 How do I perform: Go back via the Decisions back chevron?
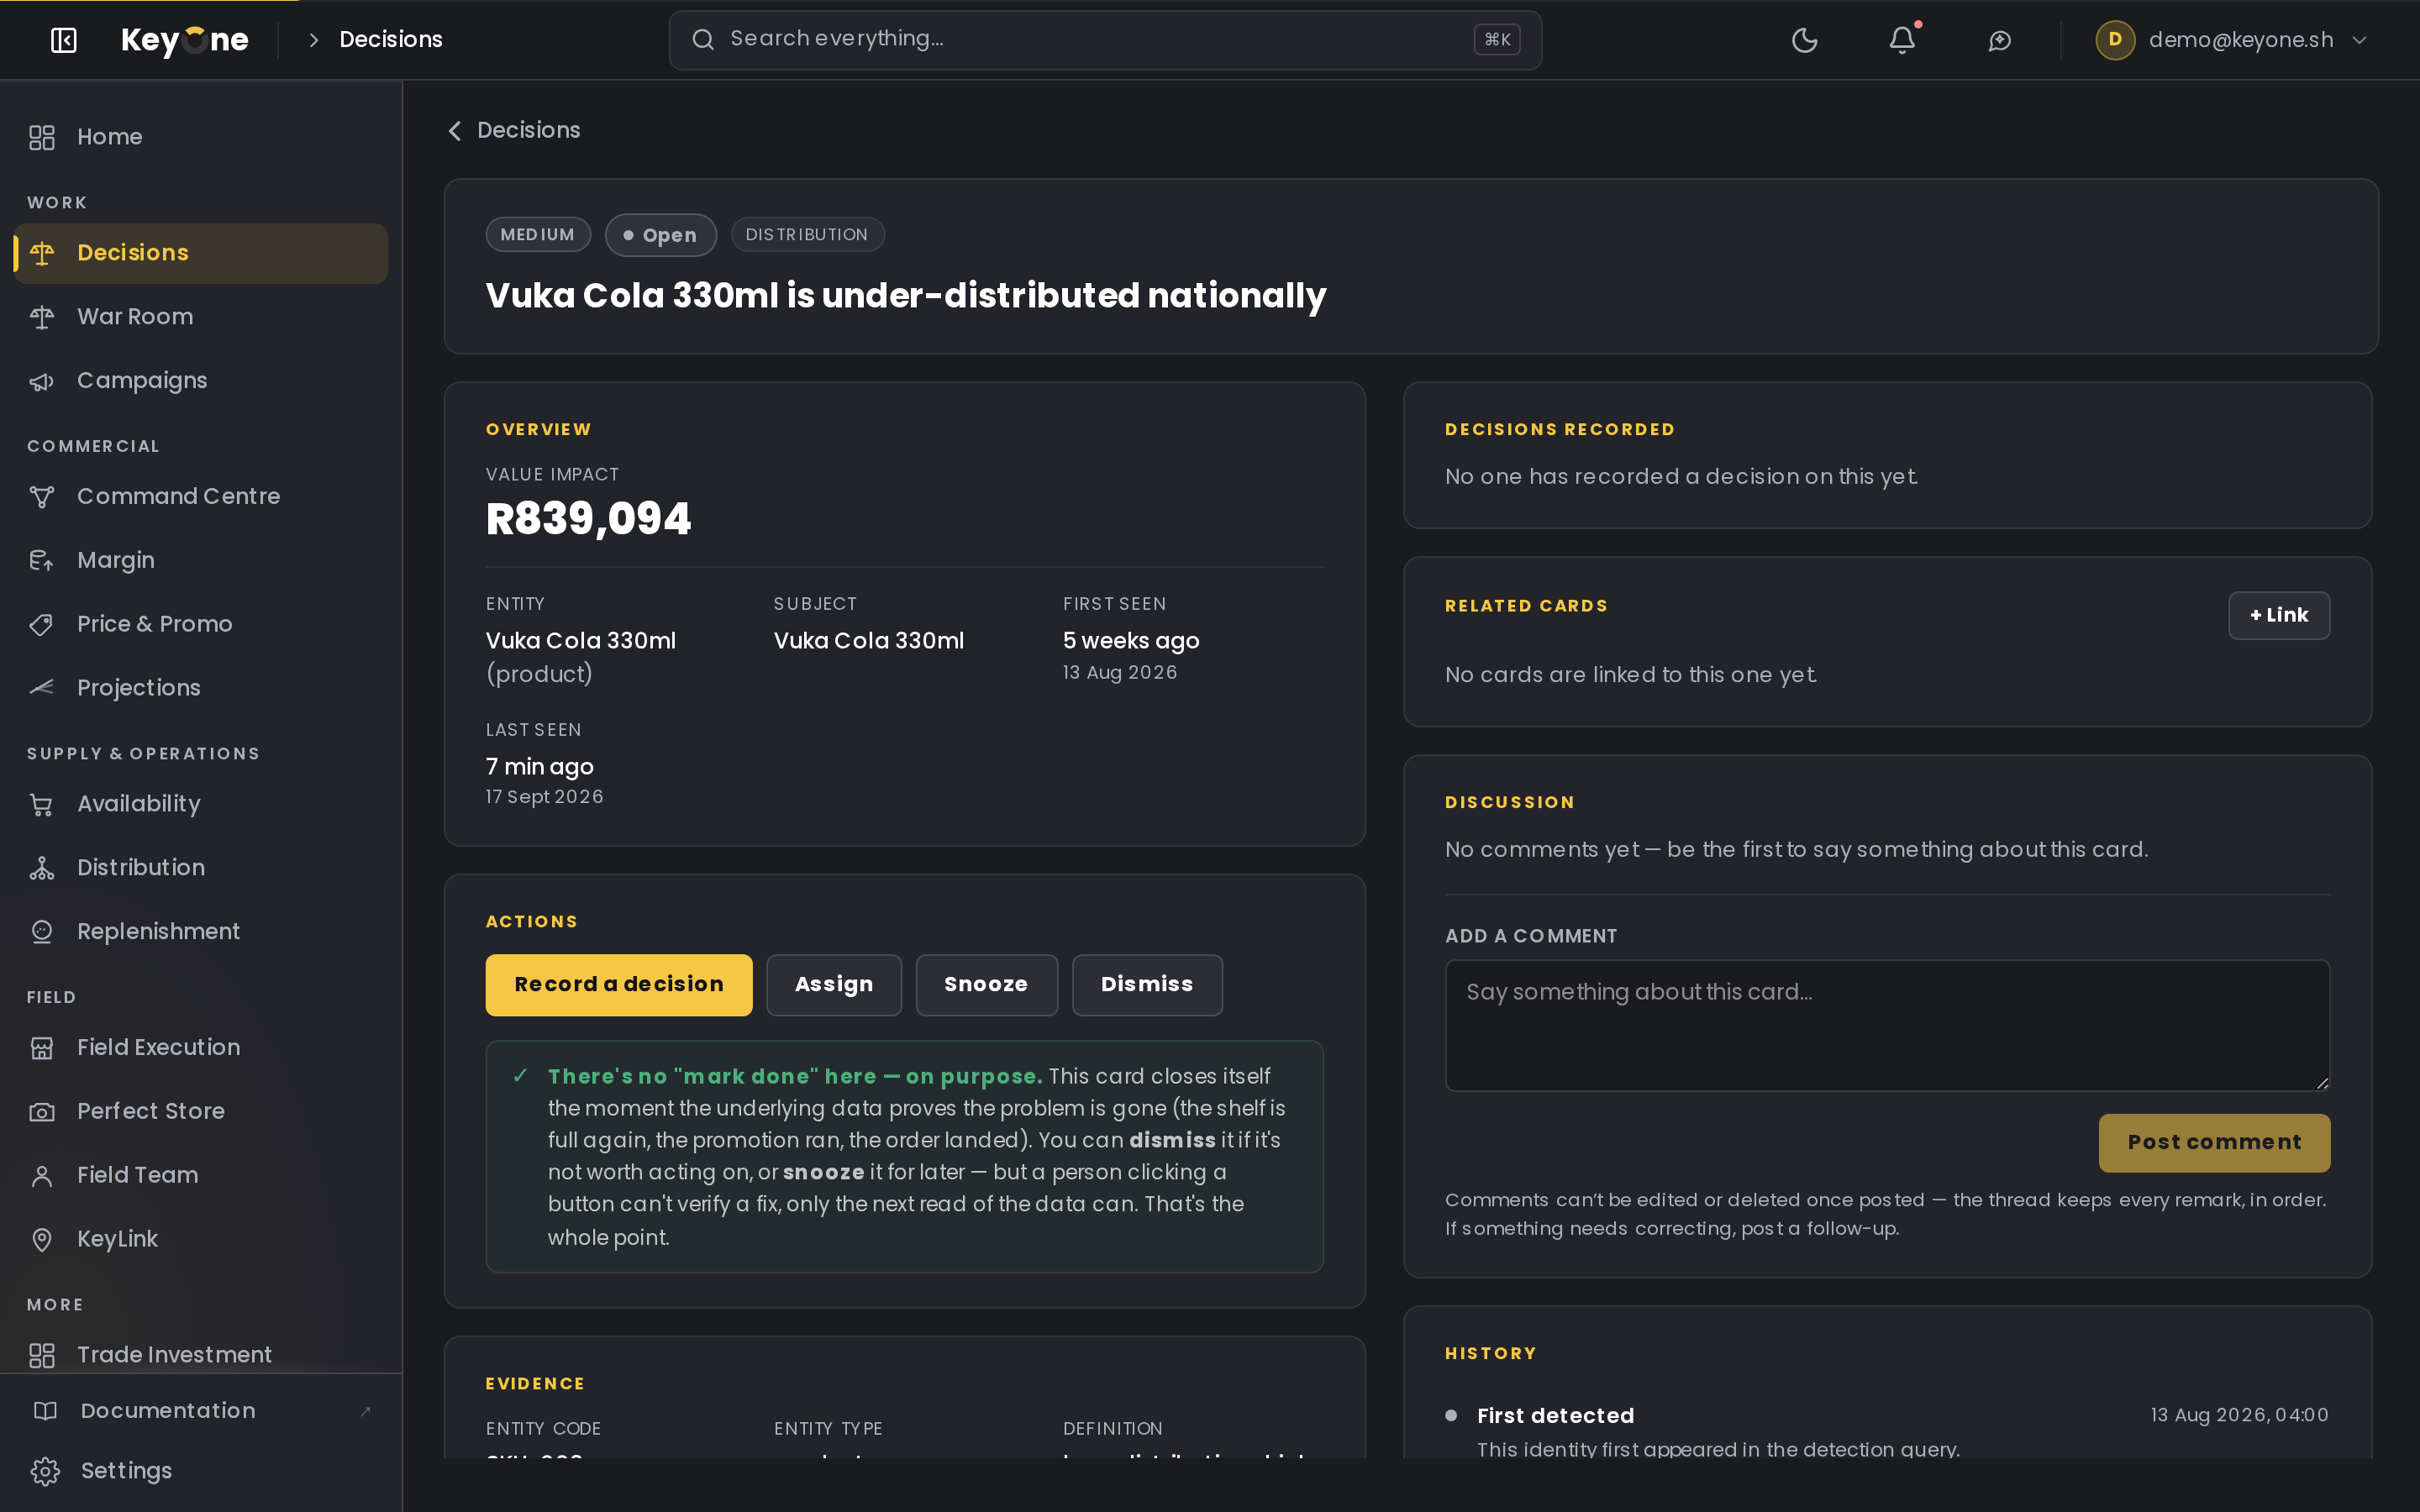pyautogui.click(x=455, y=131)
